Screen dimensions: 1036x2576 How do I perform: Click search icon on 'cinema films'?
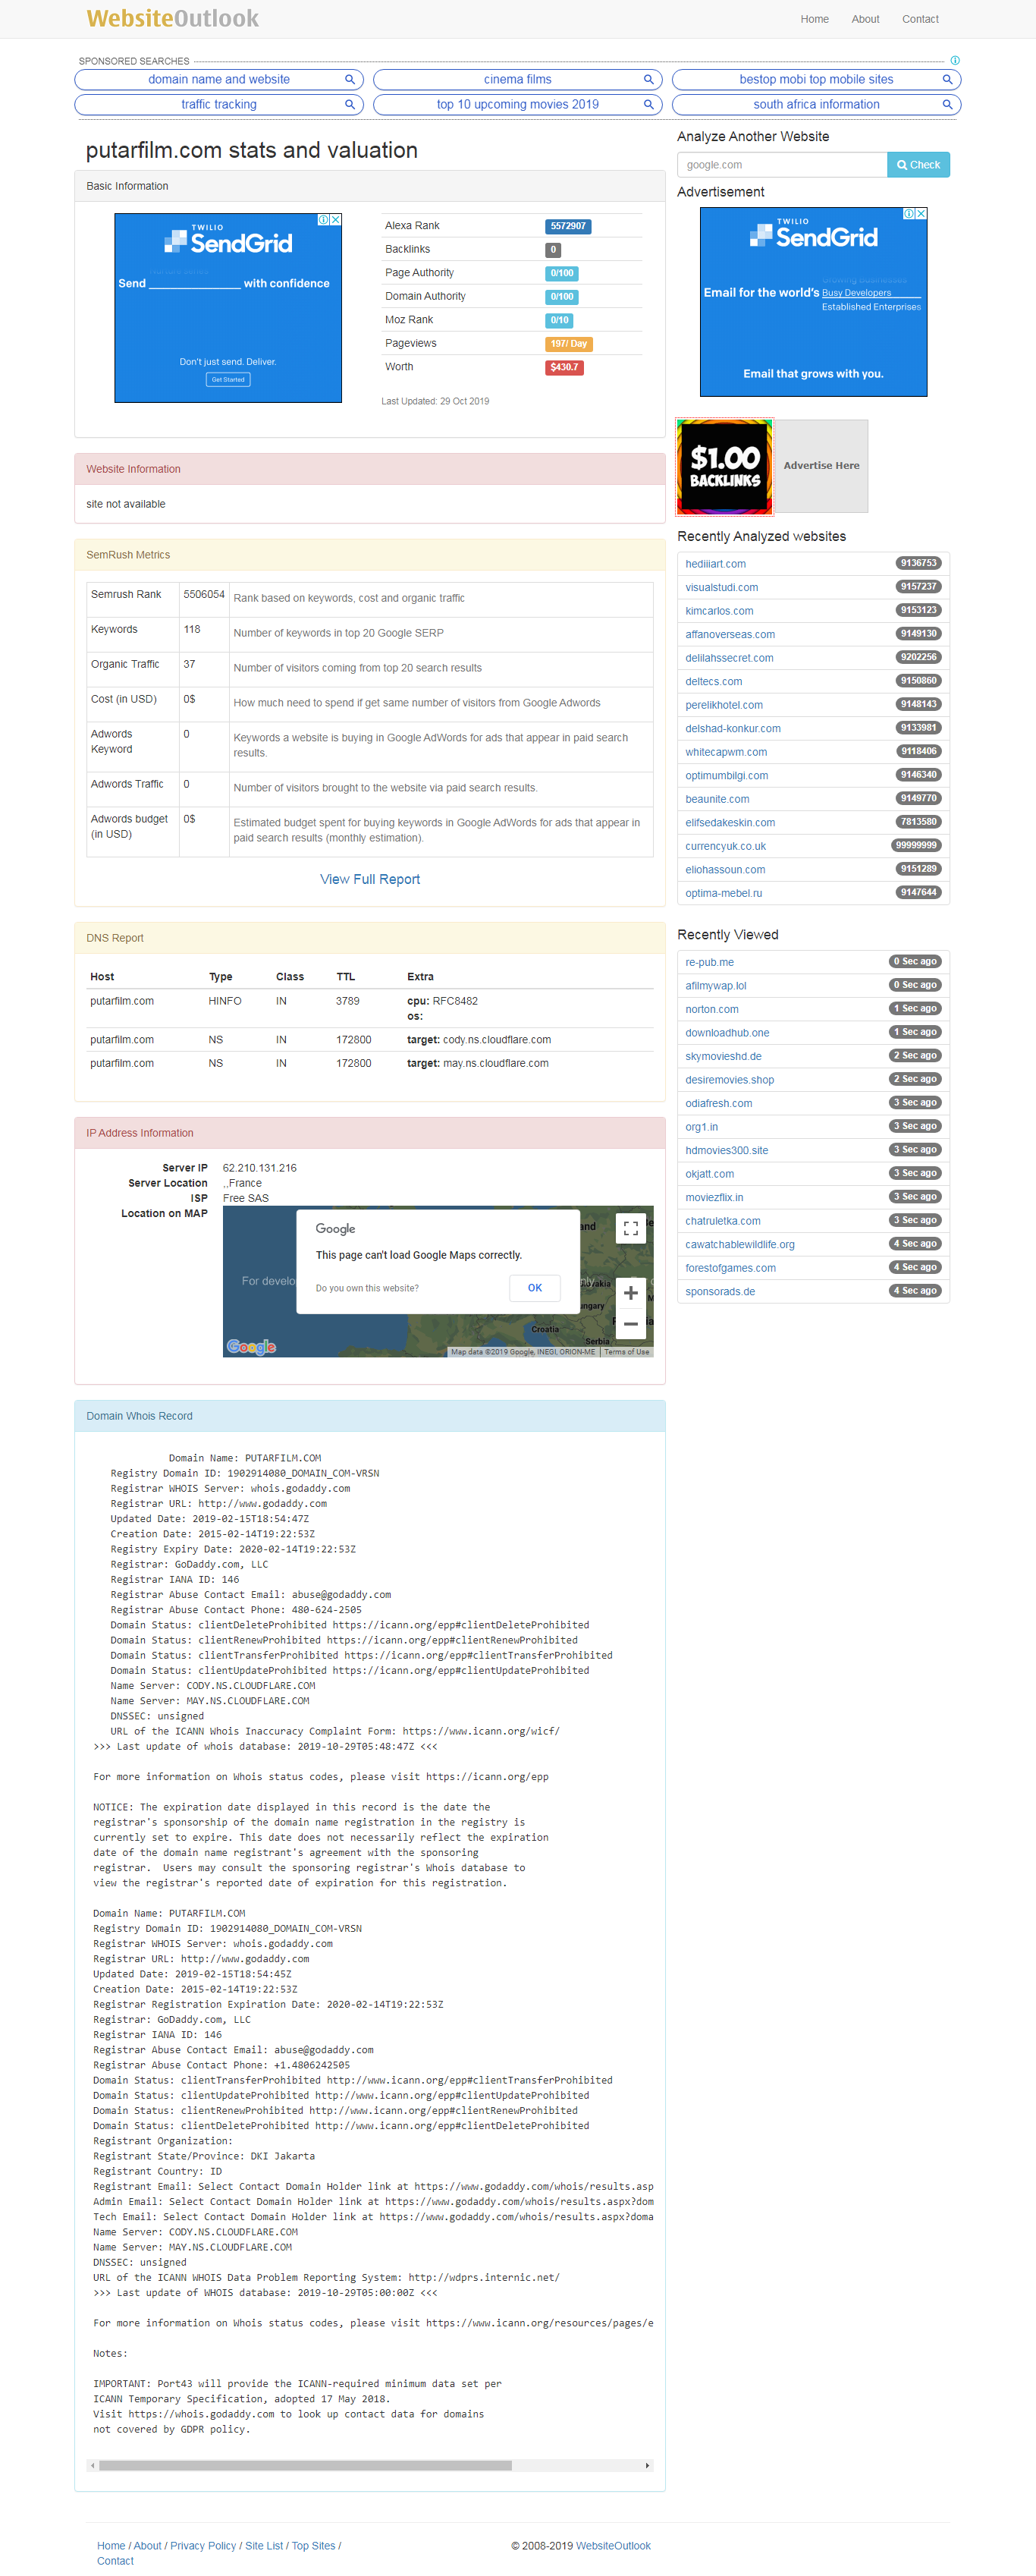(648, 79)
